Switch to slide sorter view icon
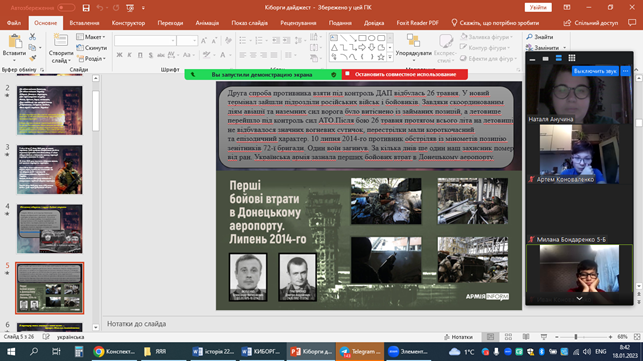 [x=508, y=337]
